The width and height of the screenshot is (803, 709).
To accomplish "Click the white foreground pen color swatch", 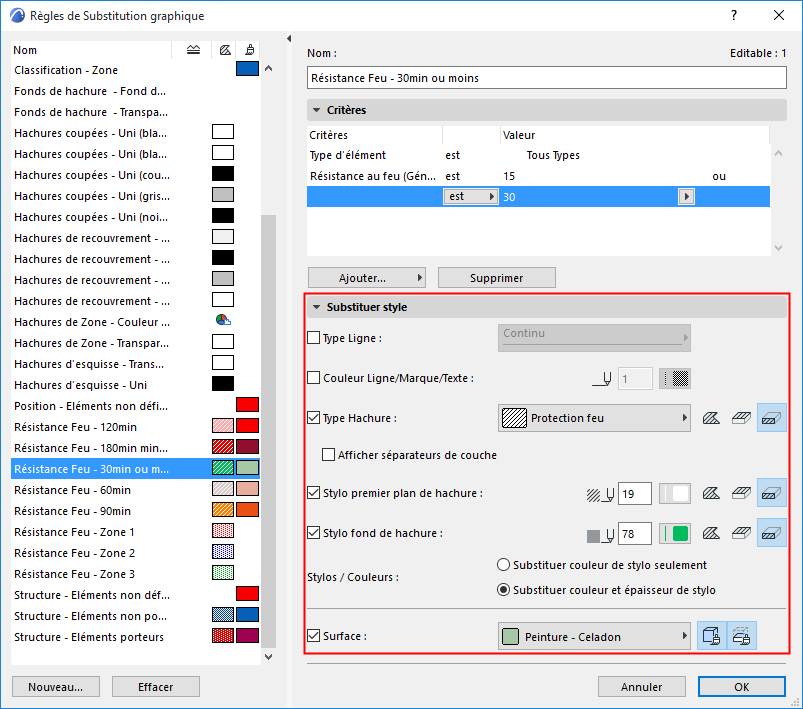I will click(674, 494).
